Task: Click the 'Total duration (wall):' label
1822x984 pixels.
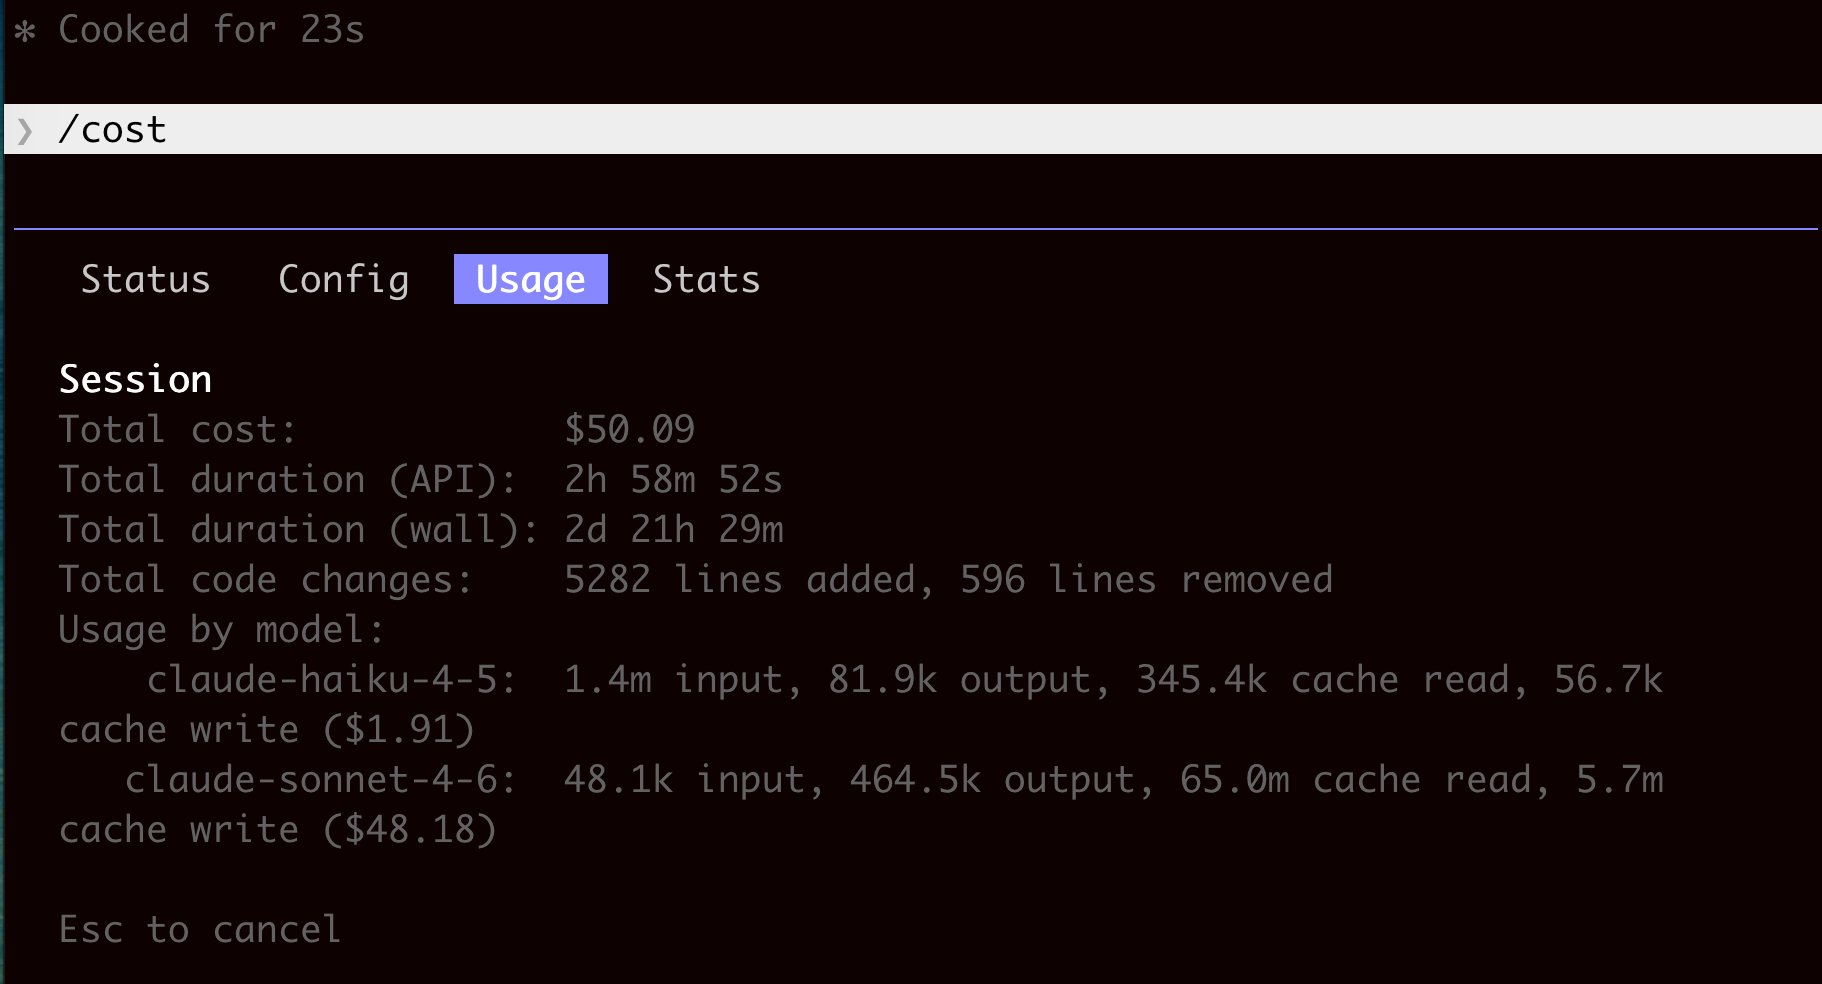Action: pyautogui.click(x=298, y=529)
